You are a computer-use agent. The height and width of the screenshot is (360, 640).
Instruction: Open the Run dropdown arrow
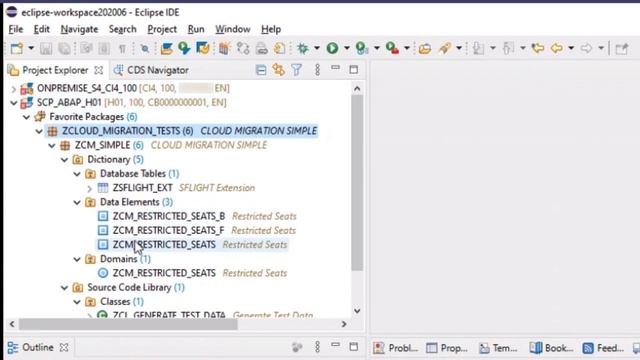point(347,48)
